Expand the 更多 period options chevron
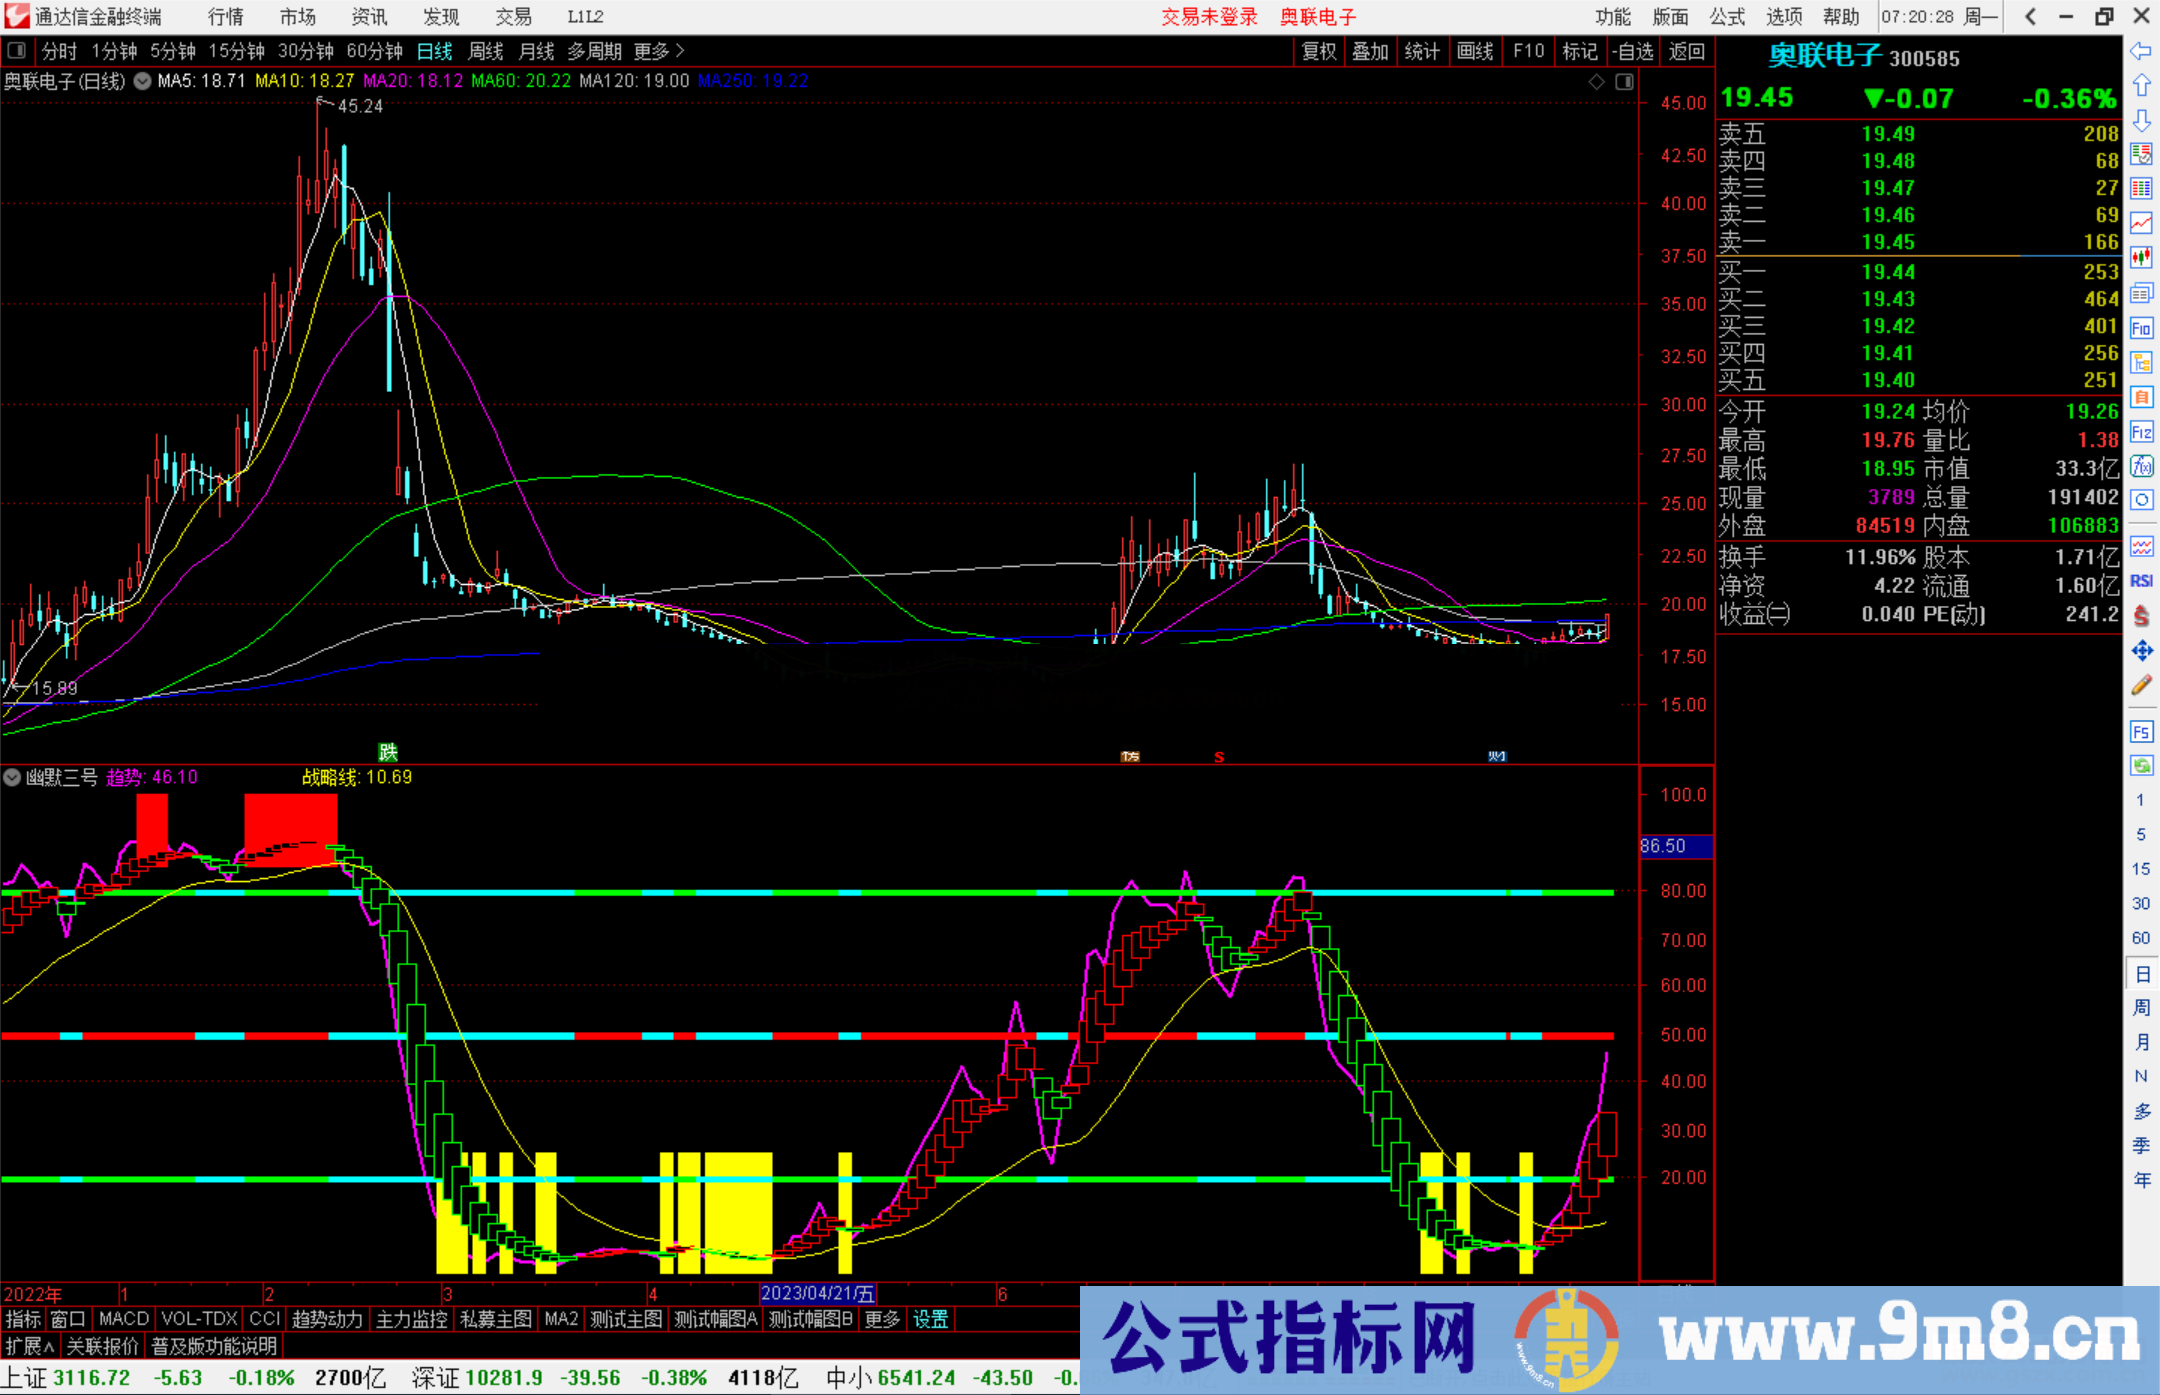 (679, 51)
